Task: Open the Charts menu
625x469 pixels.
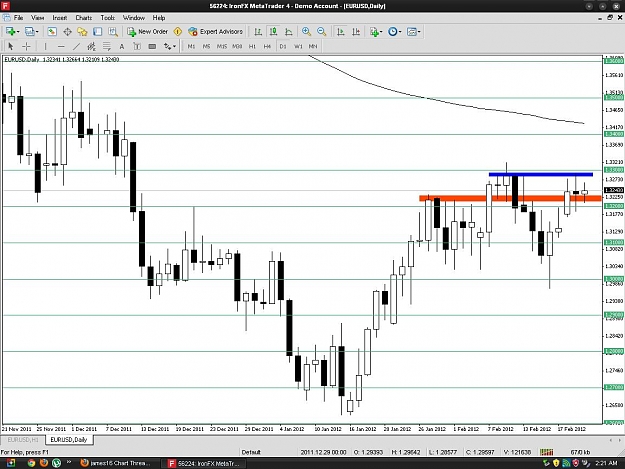Action: [84, 18]
